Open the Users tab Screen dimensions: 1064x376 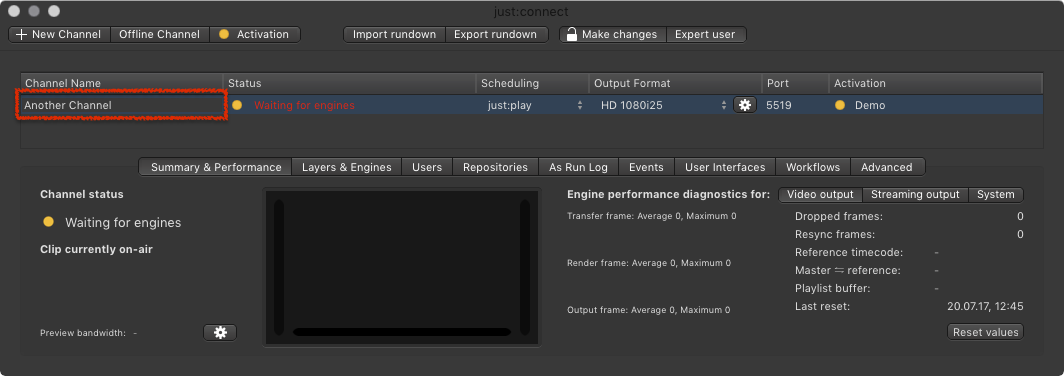click(x=427, y=167)
